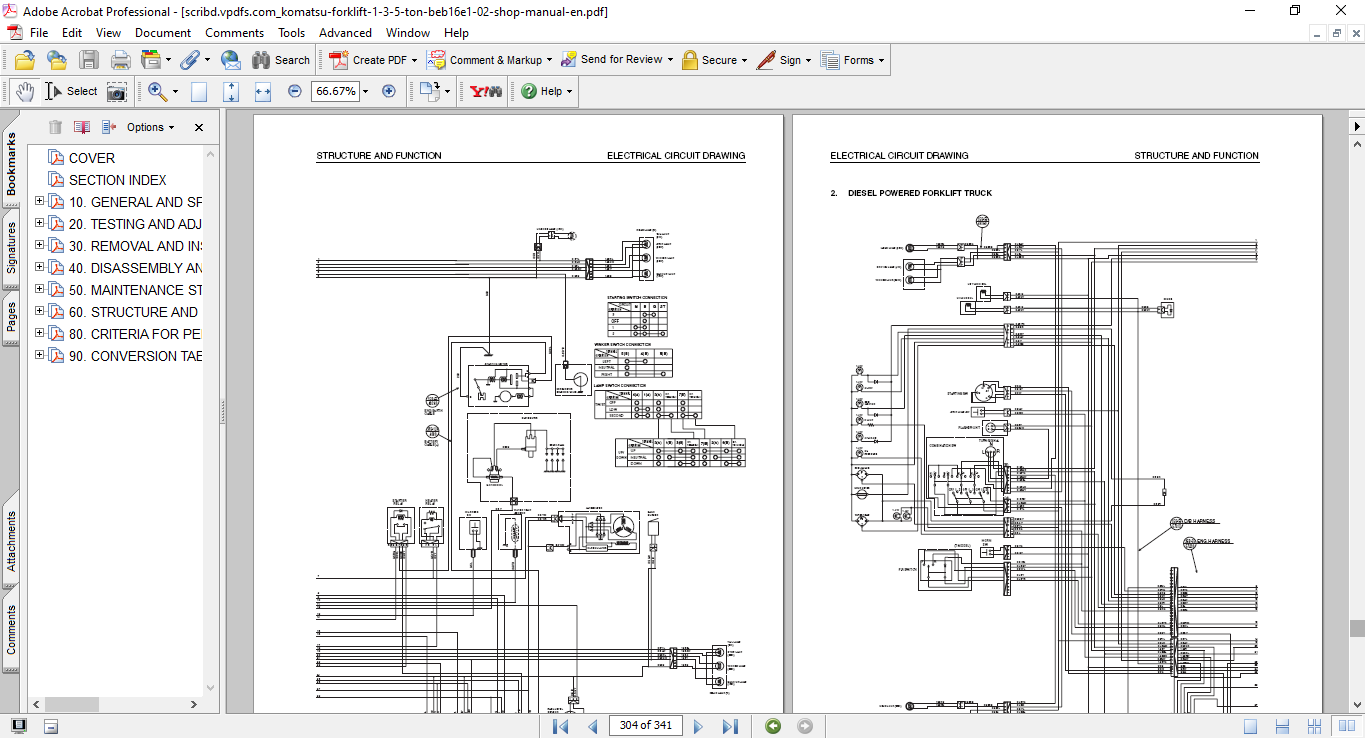This screenshot has height=738, width=1365.
Task: Open the SECTION INDEX bookmark
Action: (117, 180)
